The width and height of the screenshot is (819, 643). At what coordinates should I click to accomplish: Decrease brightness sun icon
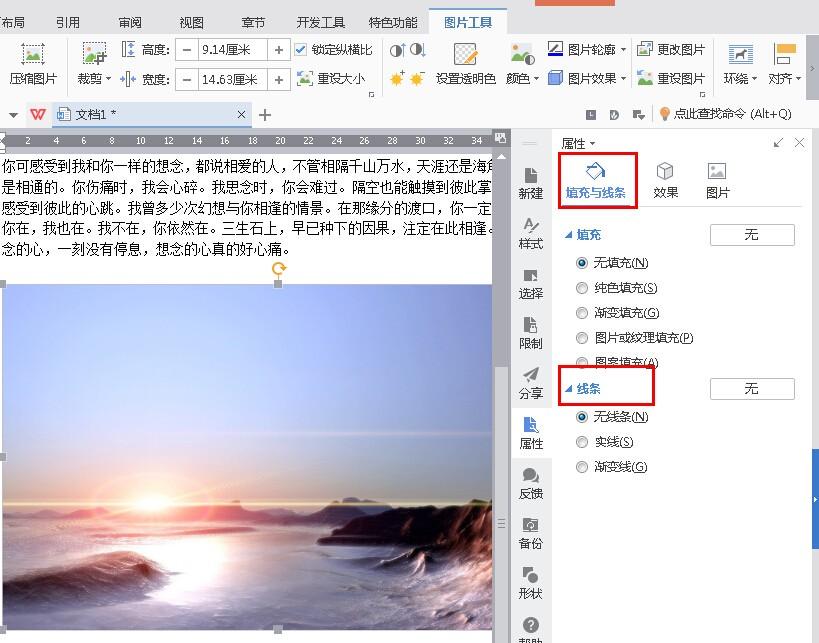pos(417,79)
